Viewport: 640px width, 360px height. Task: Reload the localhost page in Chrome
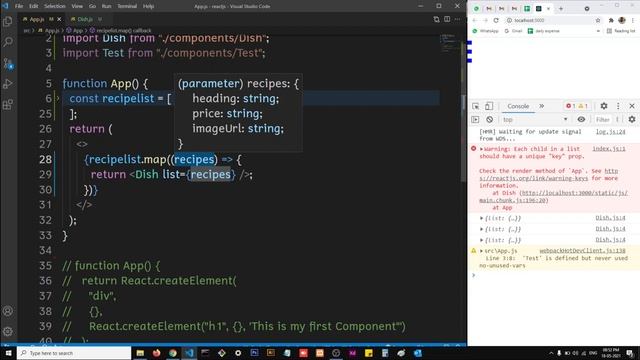(x=496, y=20)
